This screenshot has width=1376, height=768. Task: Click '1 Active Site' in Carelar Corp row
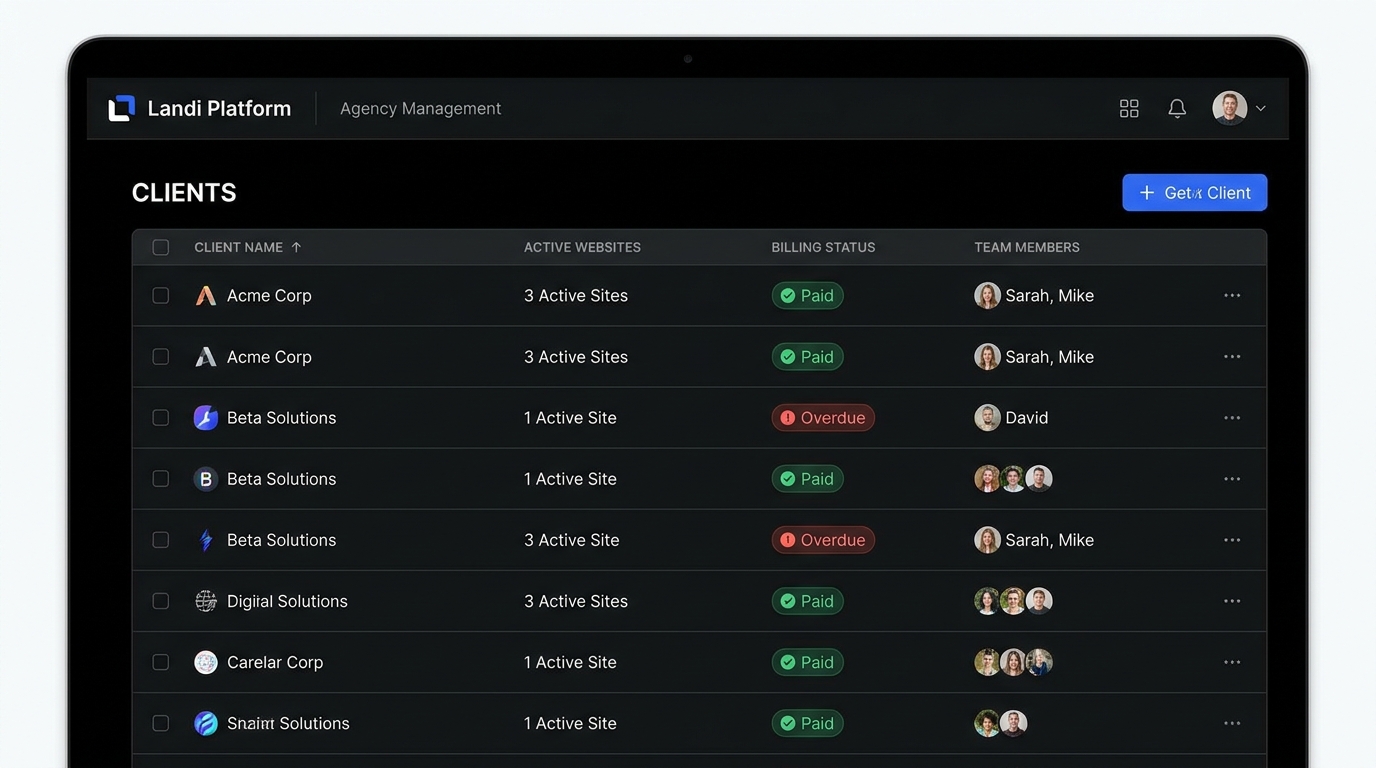(570, 662)
